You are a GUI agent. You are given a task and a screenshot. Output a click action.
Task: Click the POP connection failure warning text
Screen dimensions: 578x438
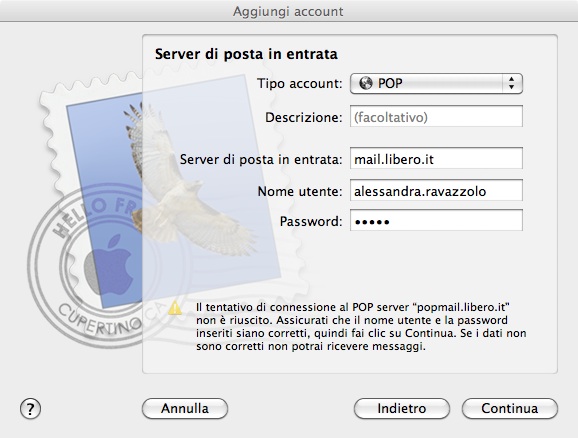point(361,327)
